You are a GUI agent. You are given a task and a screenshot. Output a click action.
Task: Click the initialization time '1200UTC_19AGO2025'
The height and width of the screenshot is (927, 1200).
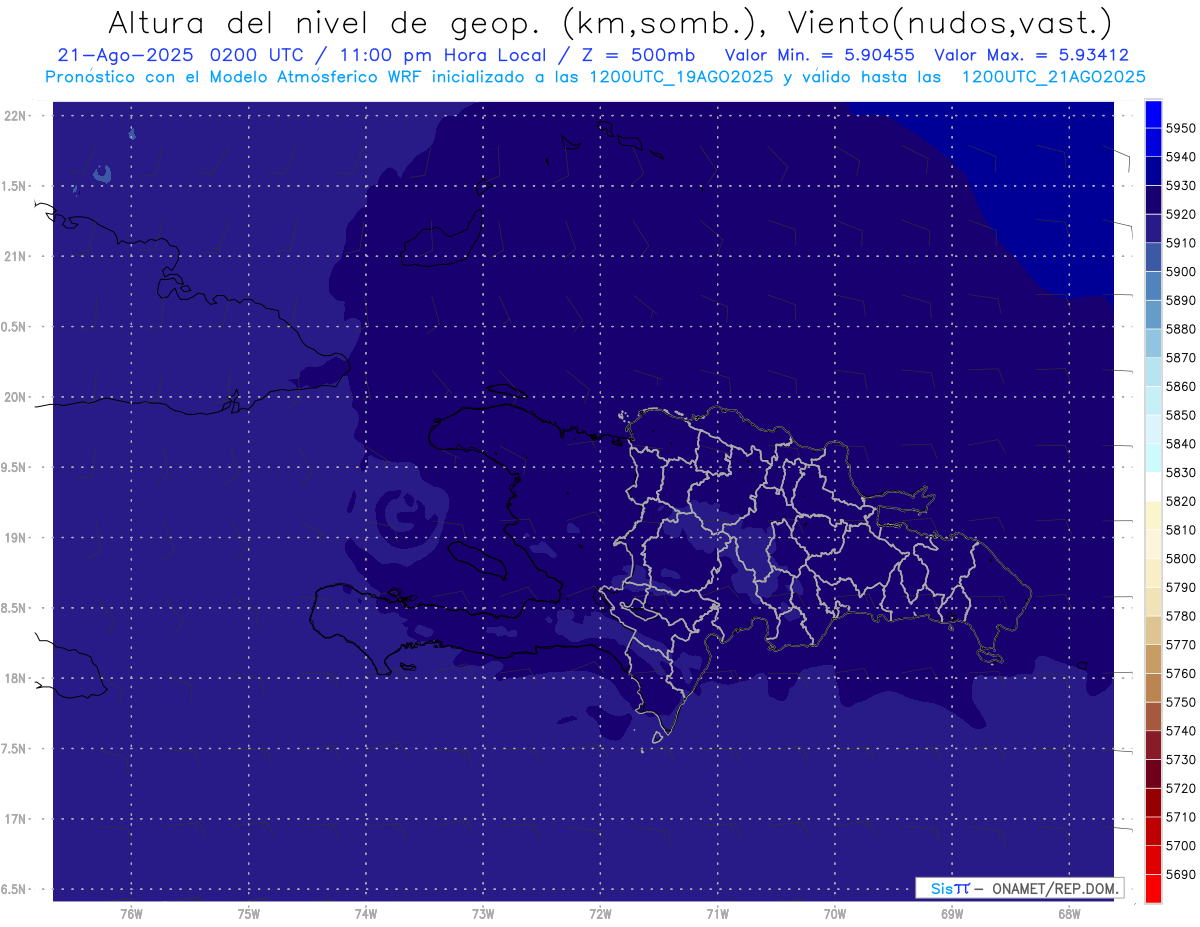680,76
